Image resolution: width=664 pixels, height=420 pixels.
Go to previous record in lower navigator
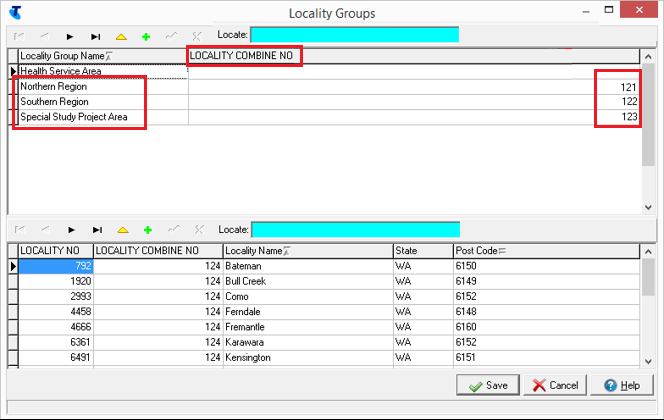pos(45,230)
